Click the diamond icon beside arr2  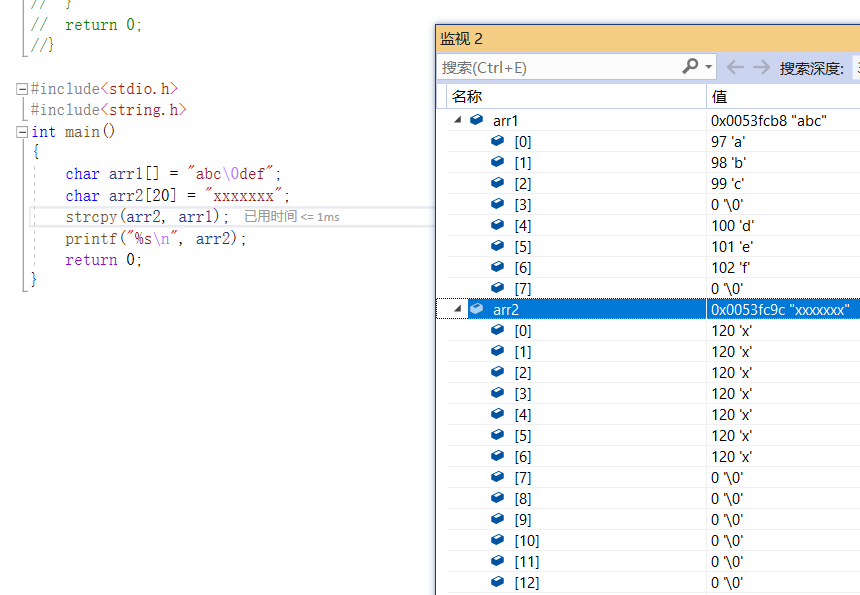476,309
